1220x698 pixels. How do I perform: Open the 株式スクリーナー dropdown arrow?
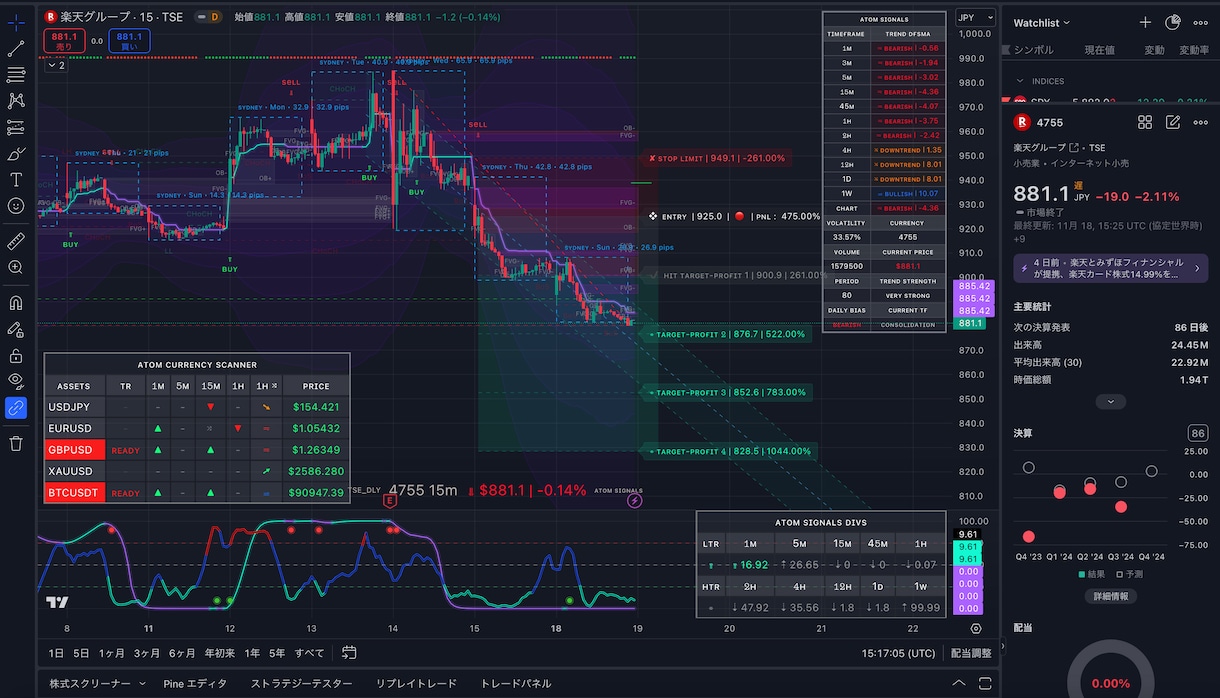click(142, 684)
